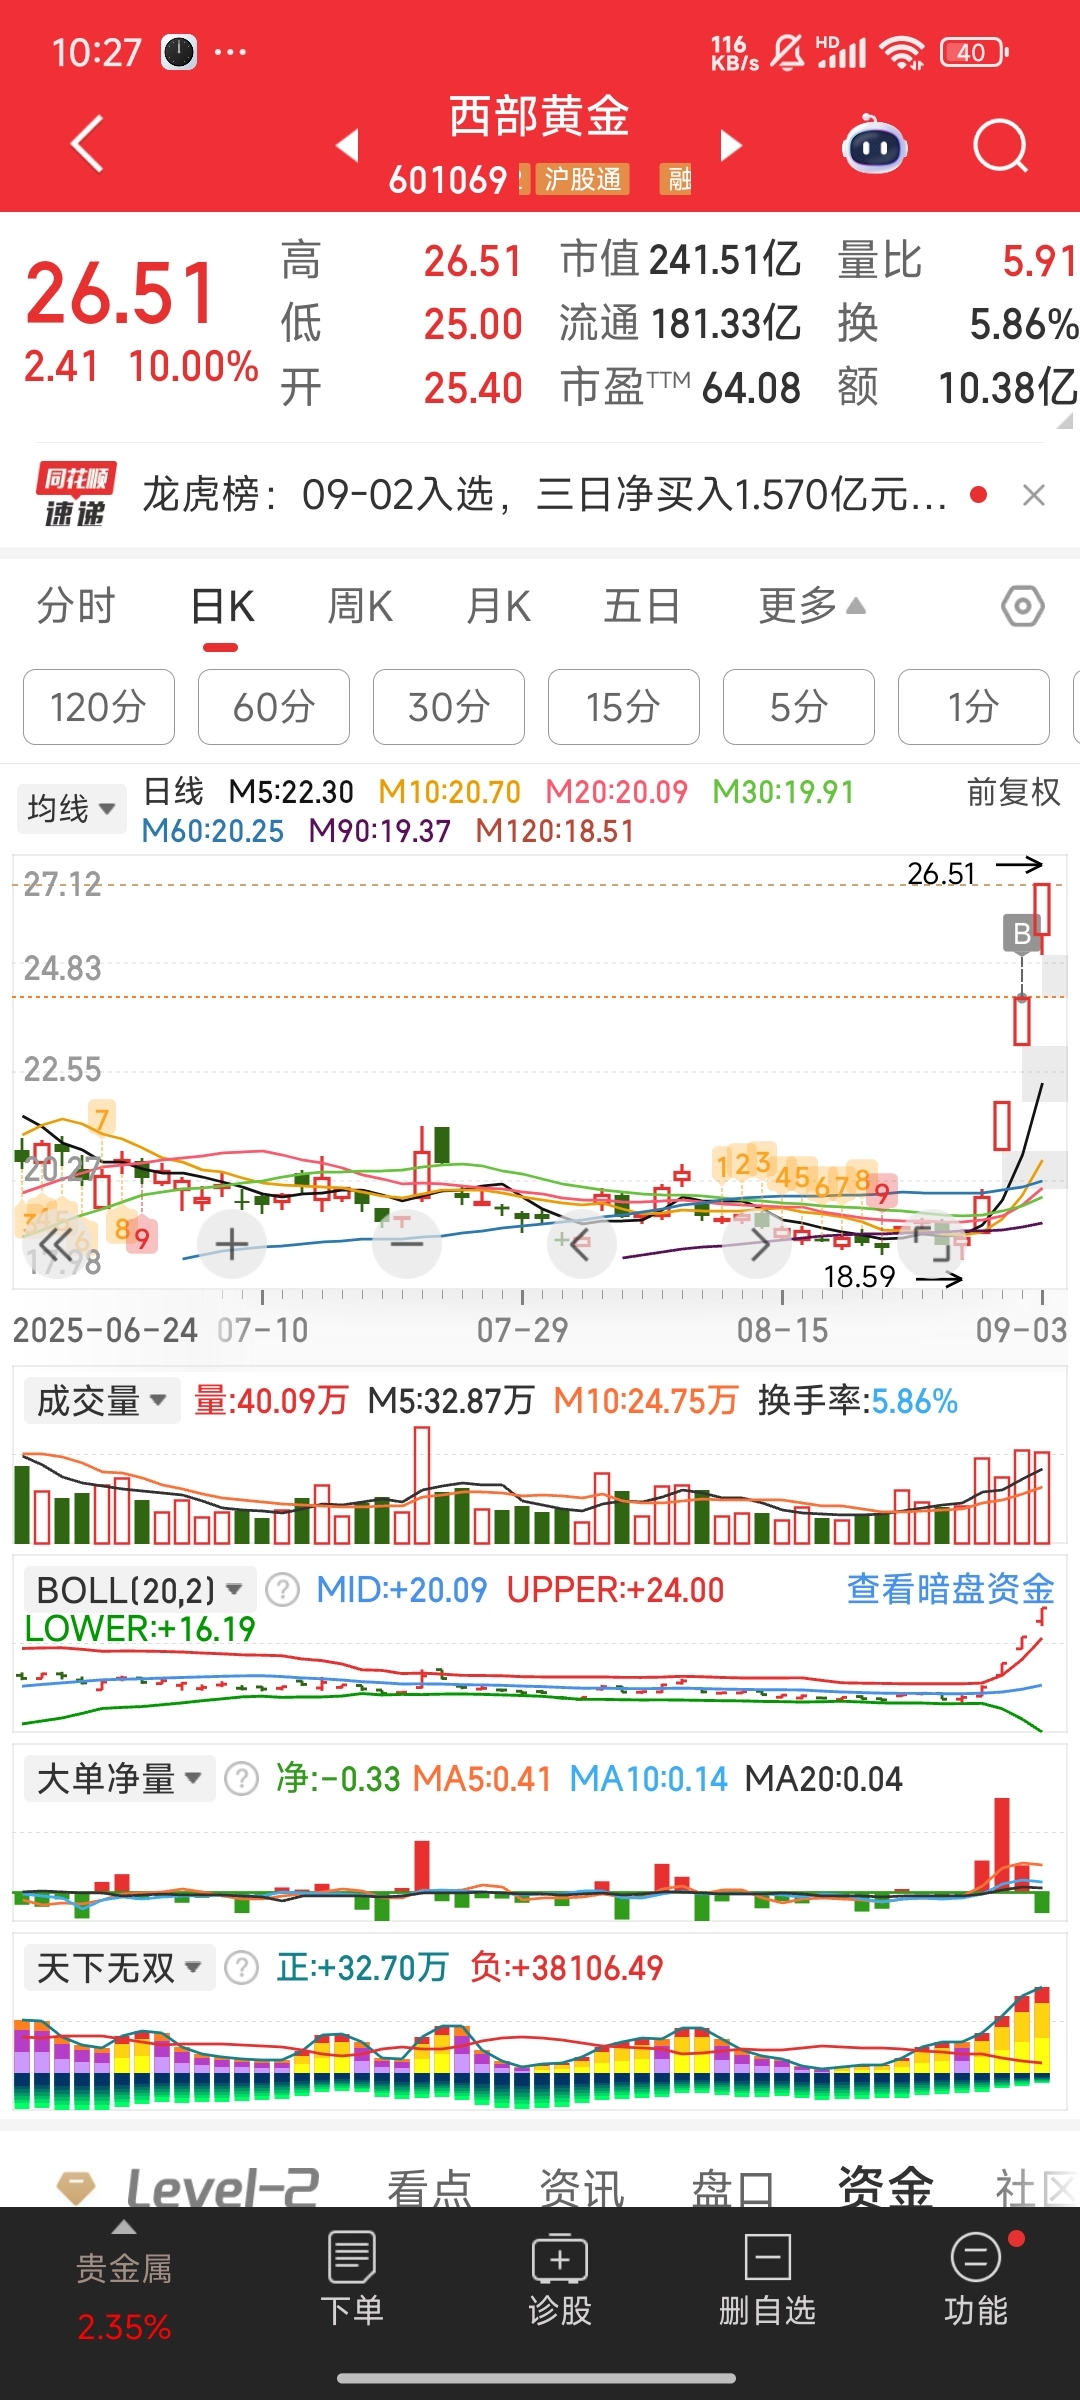Toggle 前复权 adjustment mode
This screenshot has width=1080, height=2400.
pyautogui.click(x=1013, y=792)
